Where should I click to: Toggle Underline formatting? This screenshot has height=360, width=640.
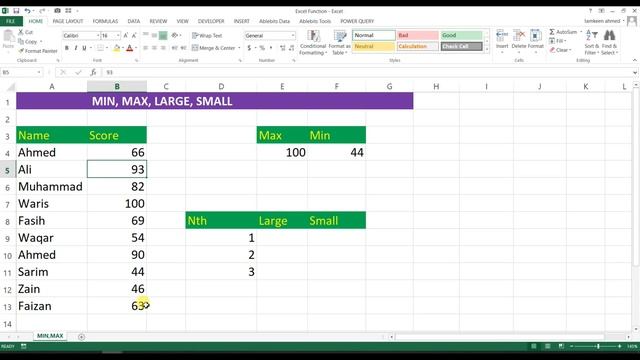[x=84, y=48]
